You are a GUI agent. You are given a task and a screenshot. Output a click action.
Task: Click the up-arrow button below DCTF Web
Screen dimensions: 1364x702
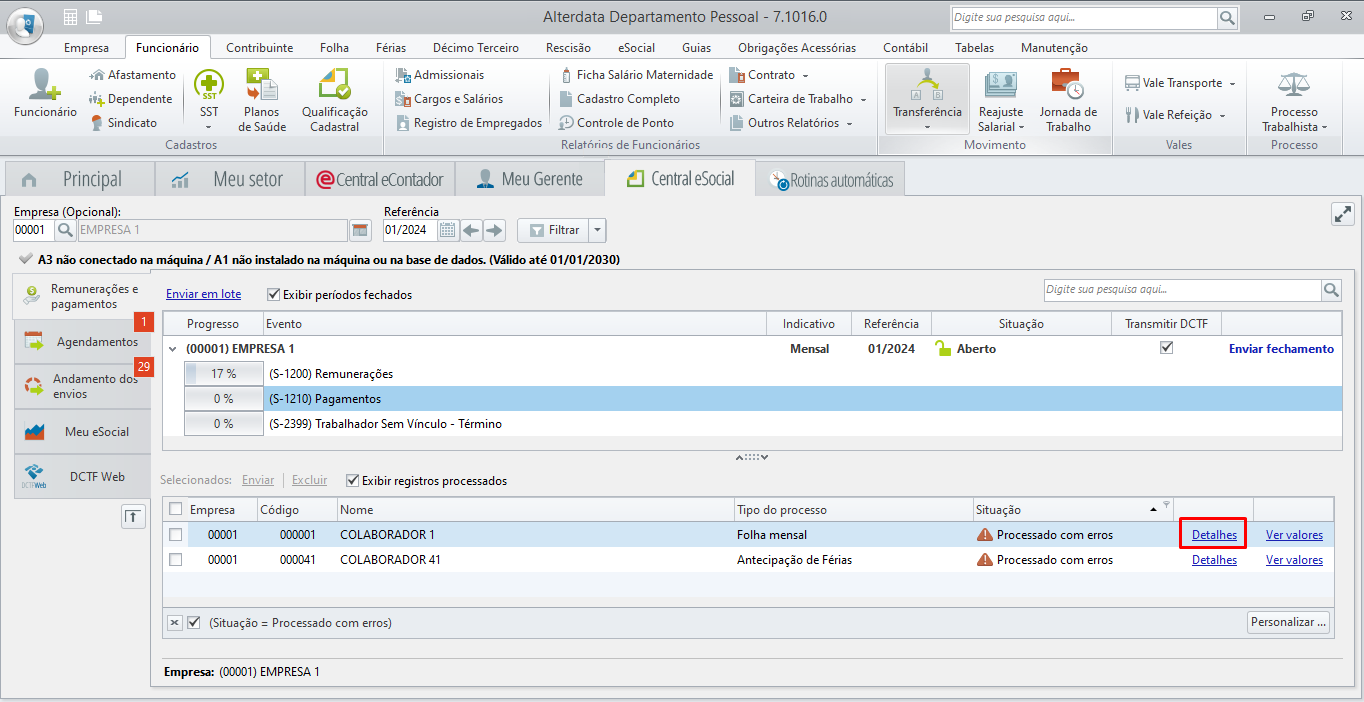(132, 516)
